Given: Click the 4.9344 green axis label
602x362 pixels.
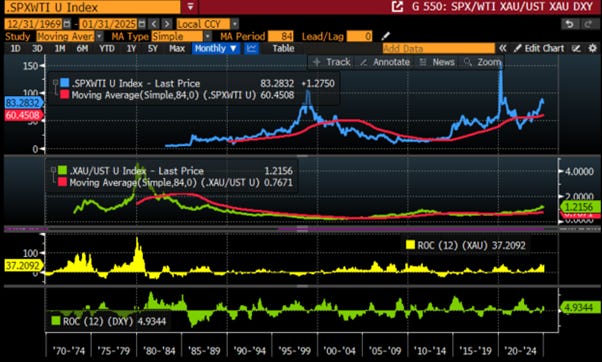Looking at the screenshot, I should (580, 307).
